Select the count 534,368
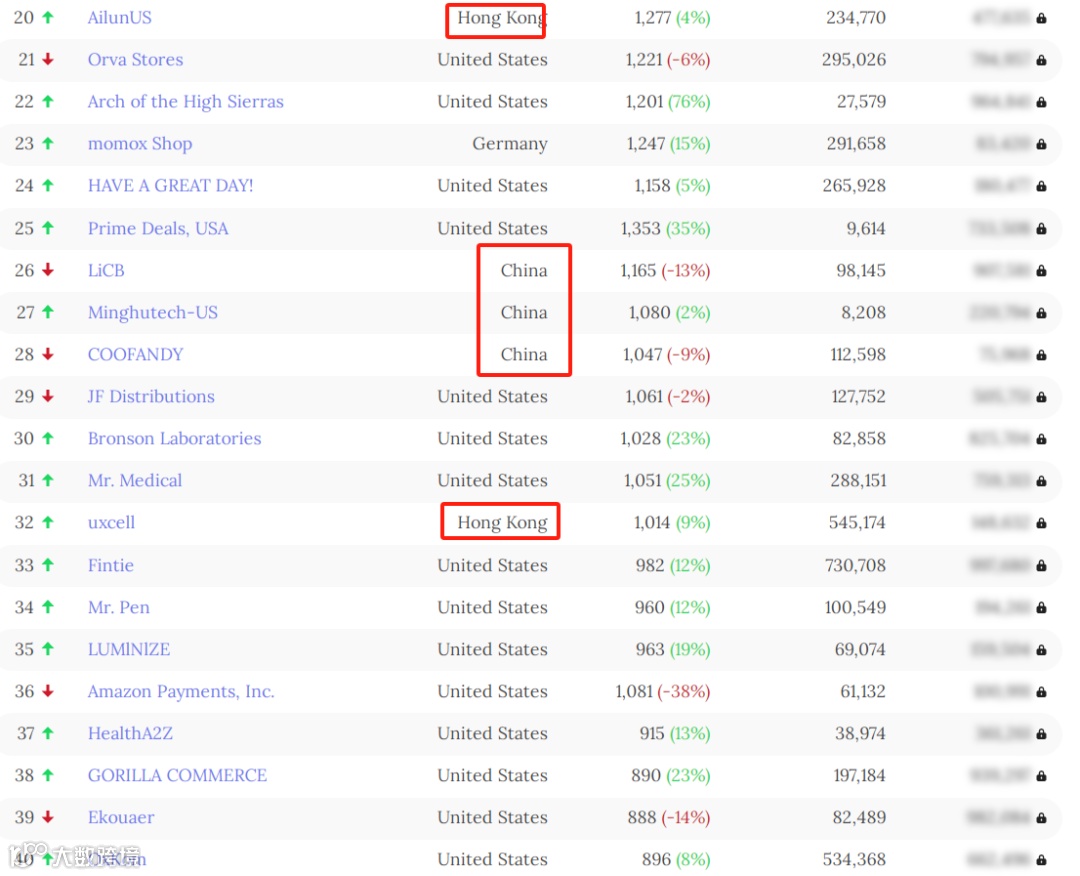 coord(854,859)
